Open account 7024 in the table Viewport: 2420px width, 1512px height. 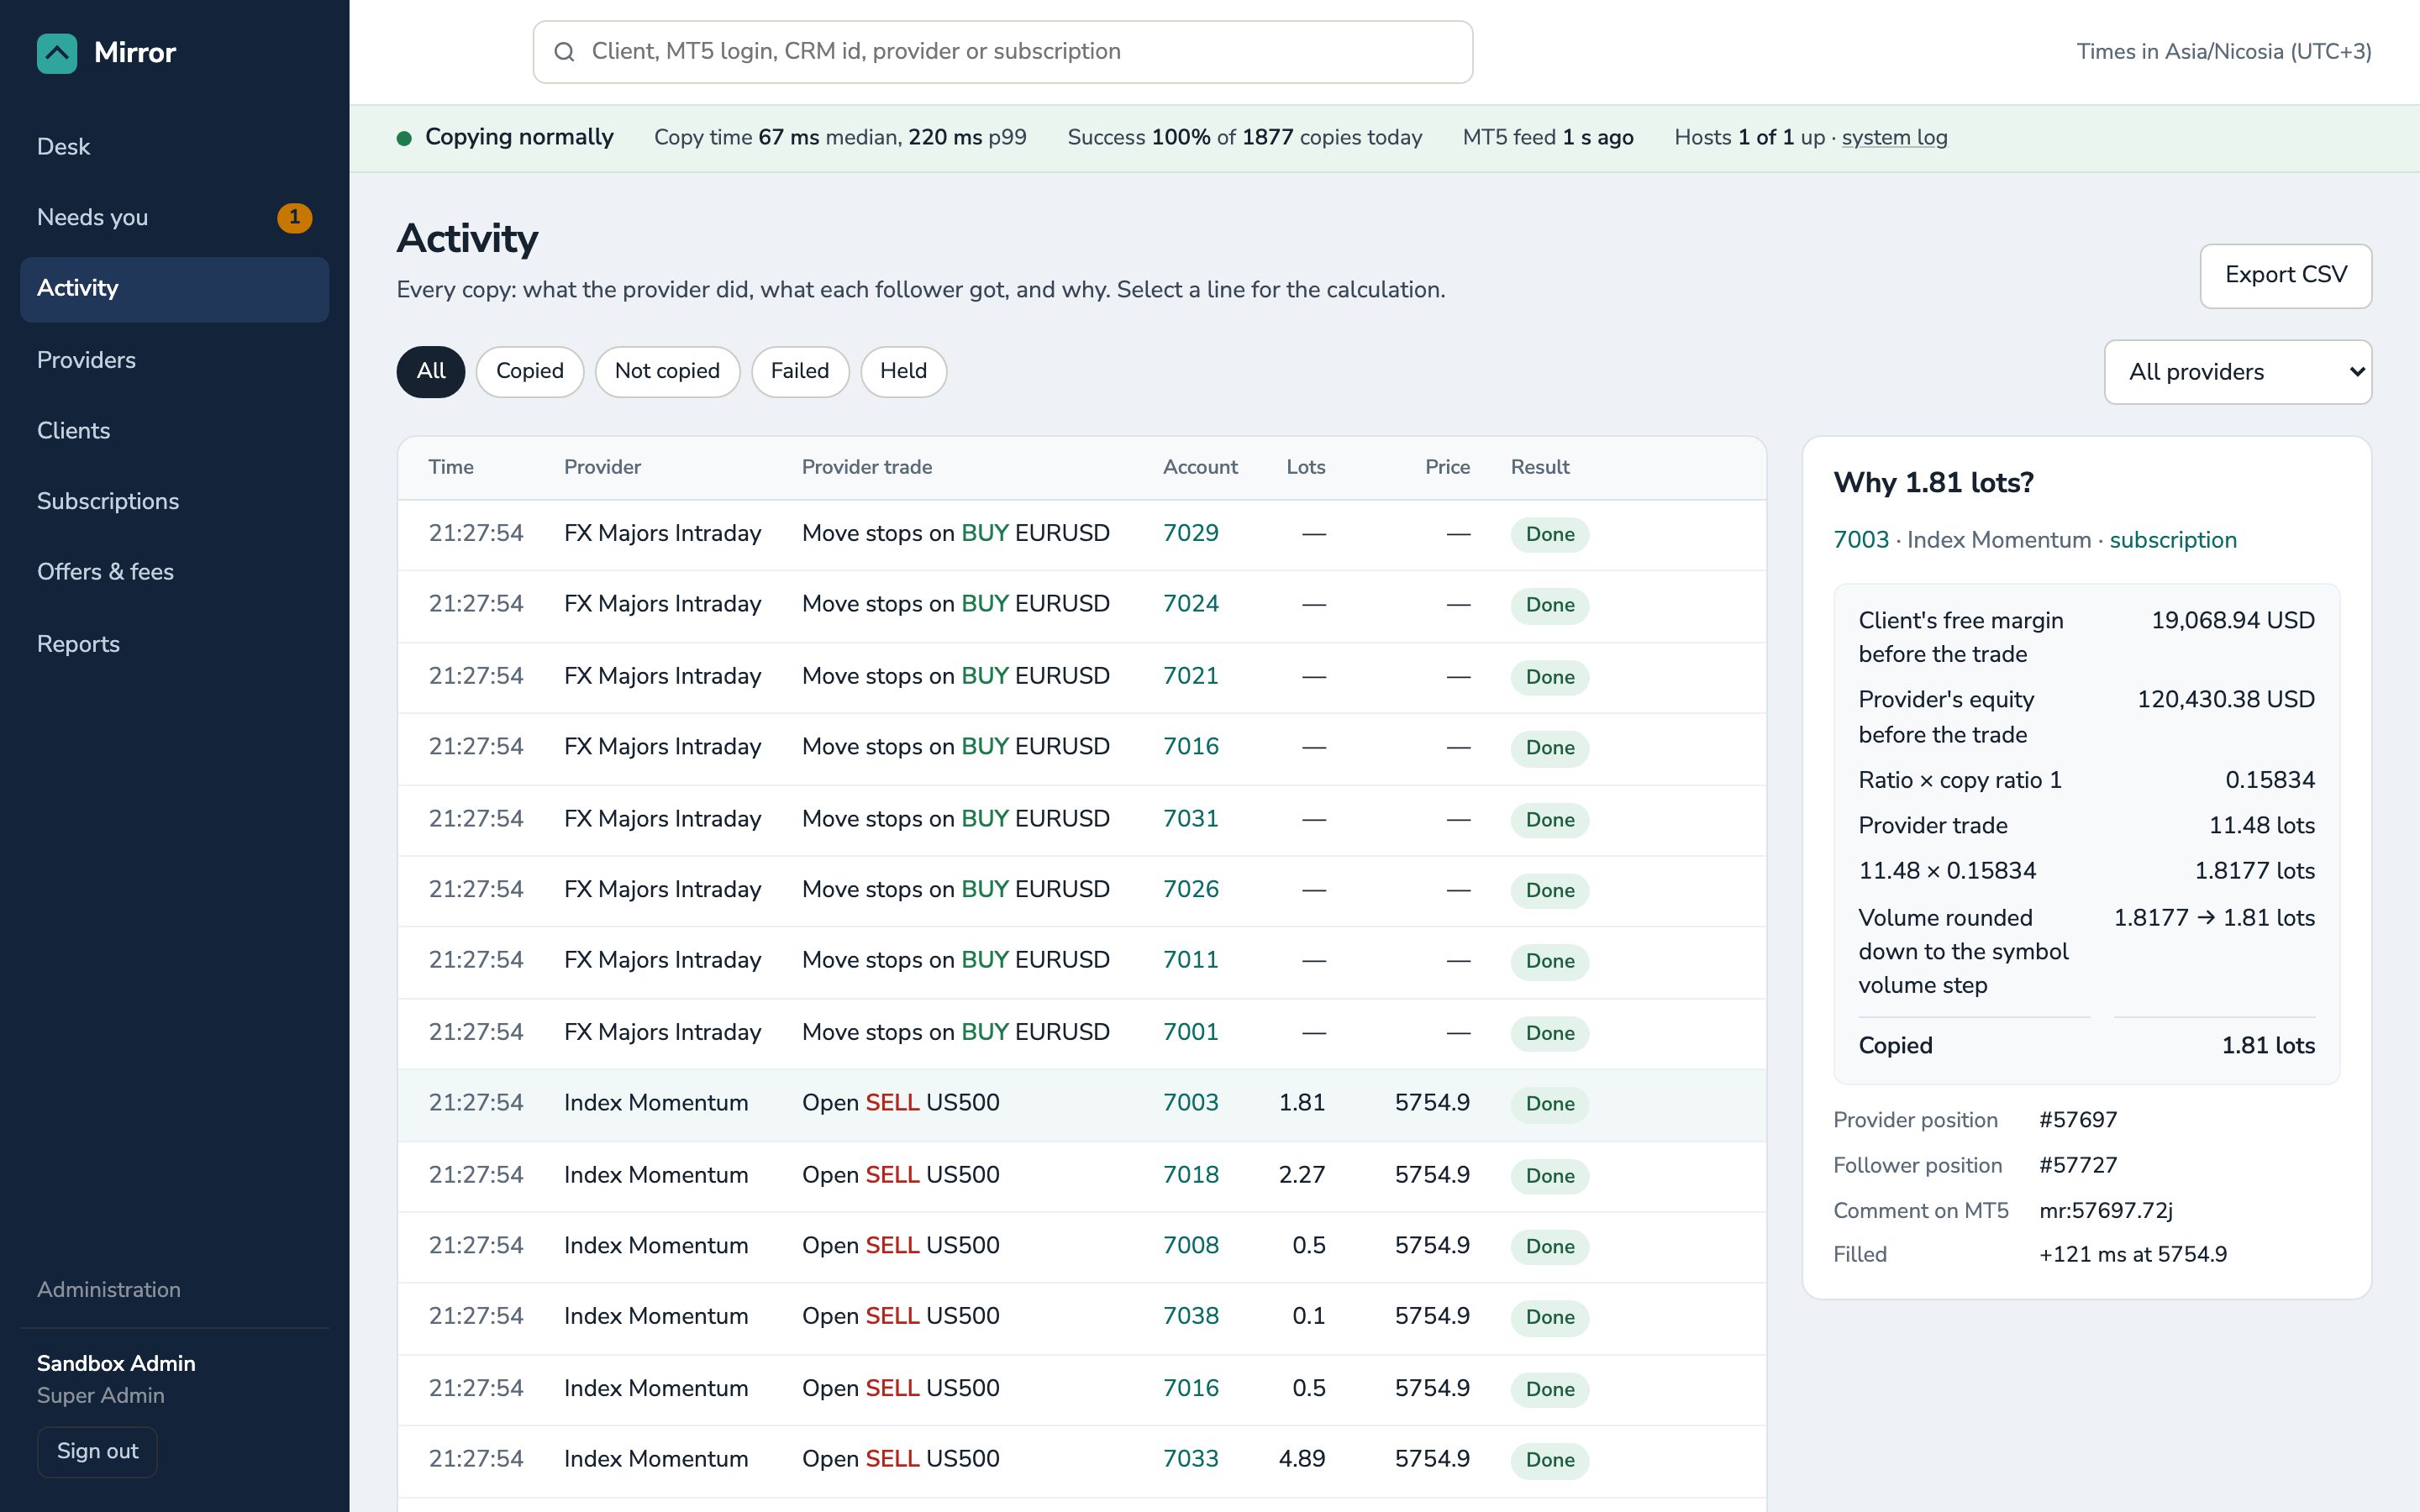[x=1190, y=604]
